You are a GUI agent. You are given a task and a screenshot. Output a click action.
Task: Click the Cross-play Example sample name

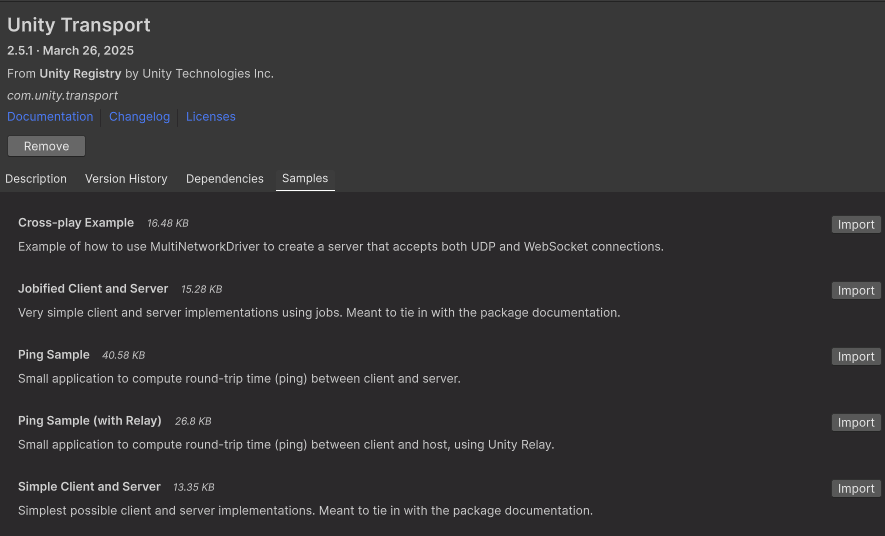click(76, 223)
